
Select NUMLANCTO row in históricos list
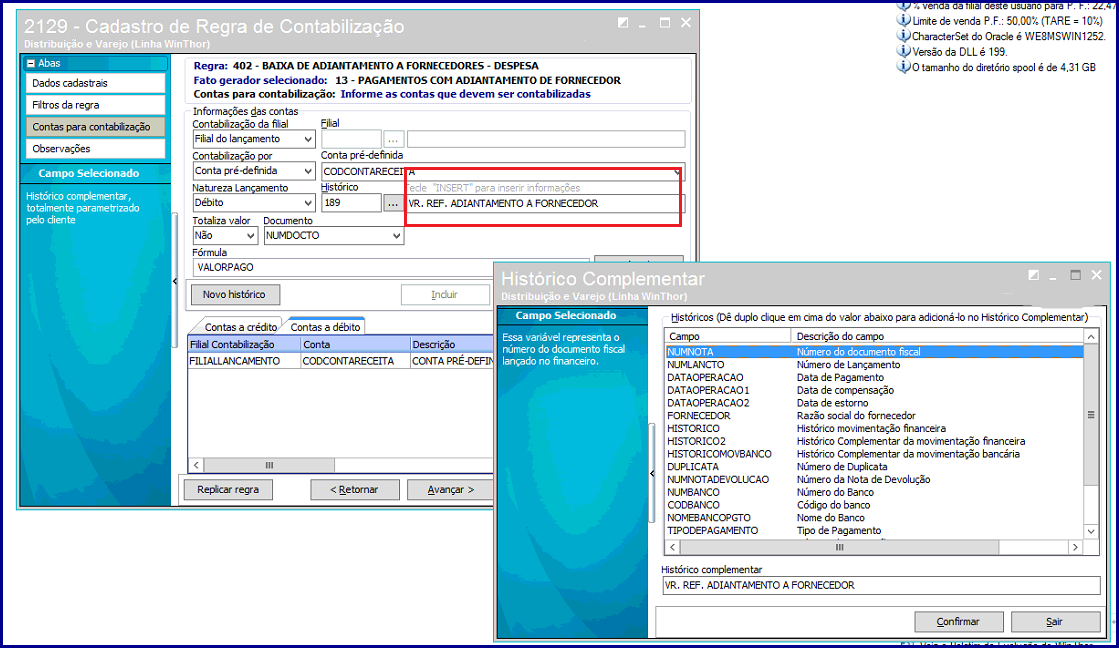(x=874, y=365)
